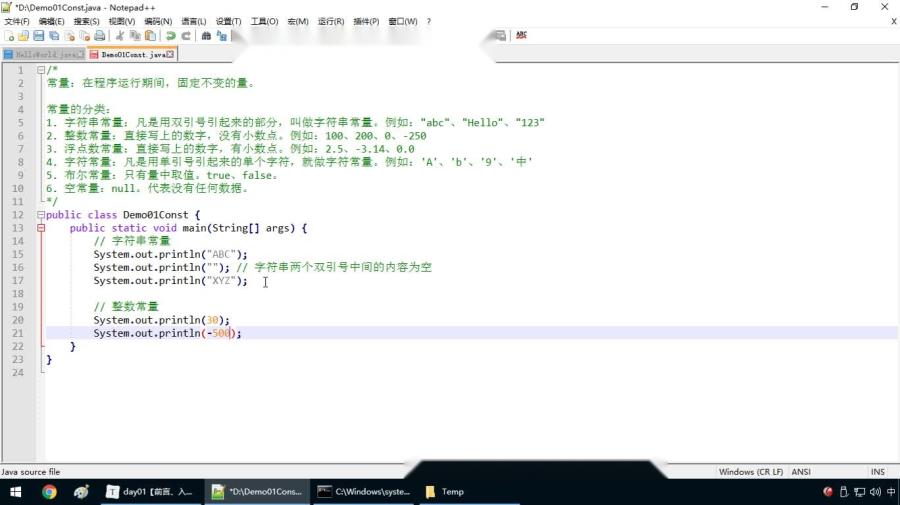Collapse the main method fold at line 13
This screenshot has width=900, height=505.
coord(41,228)
